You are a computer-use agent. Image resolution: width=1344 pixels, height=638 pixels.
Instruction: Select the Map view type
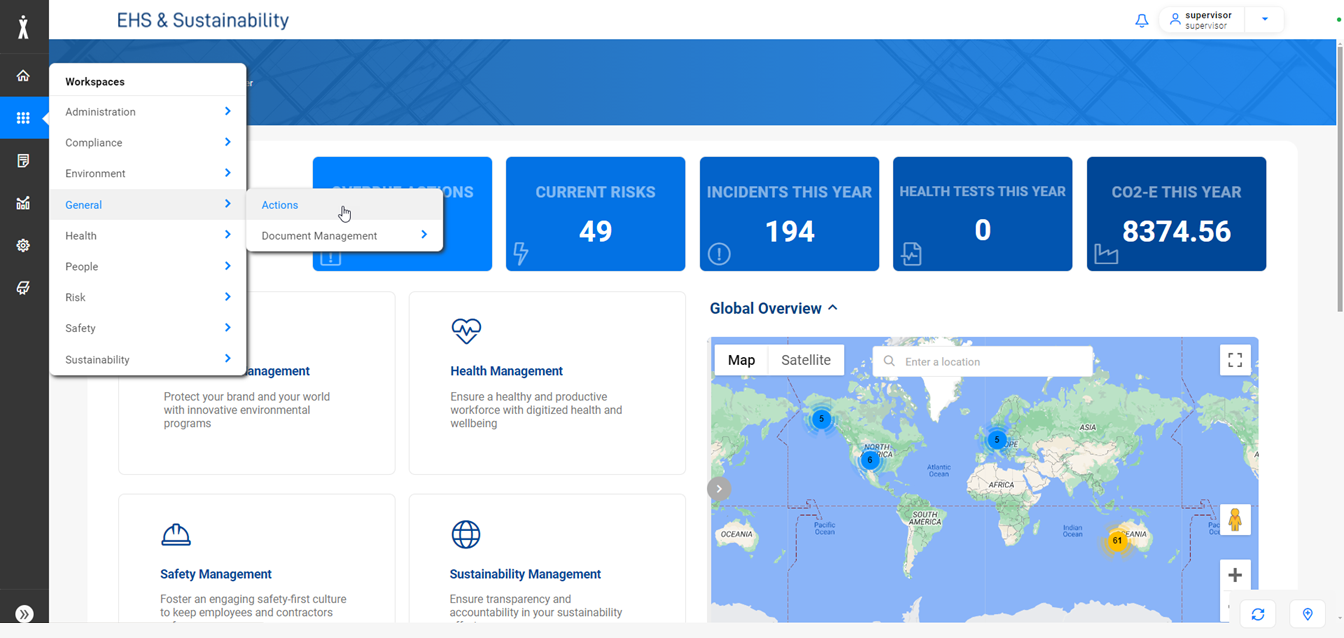coord(741,360)
